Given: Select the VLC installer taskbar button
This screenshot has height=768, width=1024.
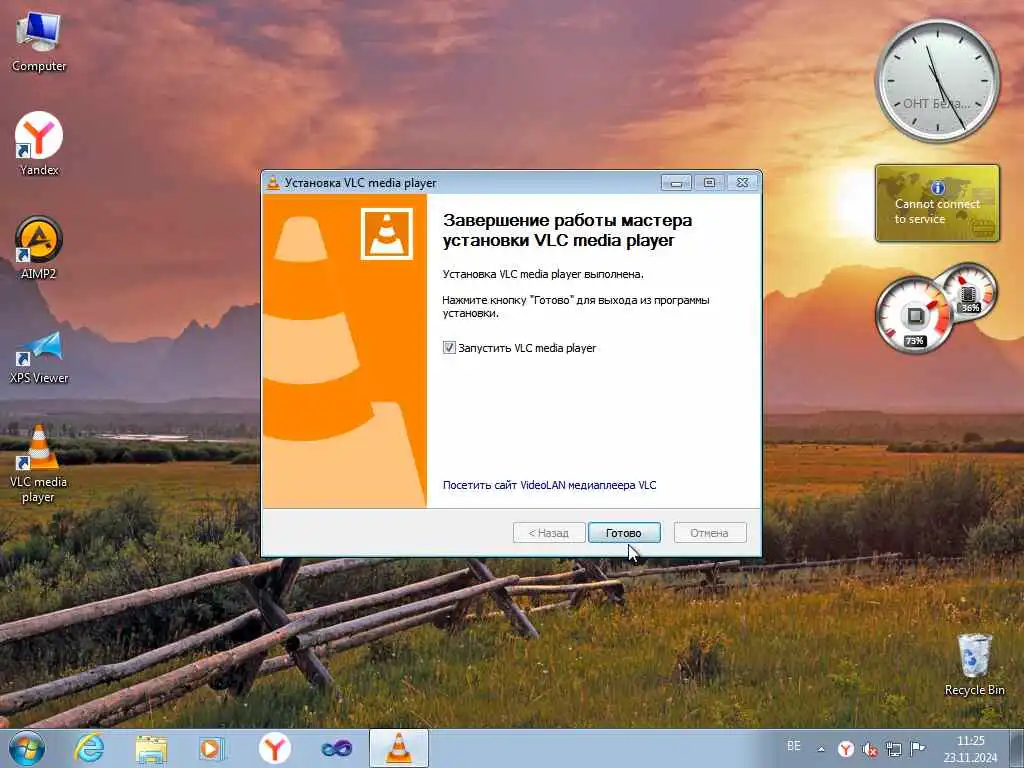Looking at the screenshot, I should (x=398, y=748).
